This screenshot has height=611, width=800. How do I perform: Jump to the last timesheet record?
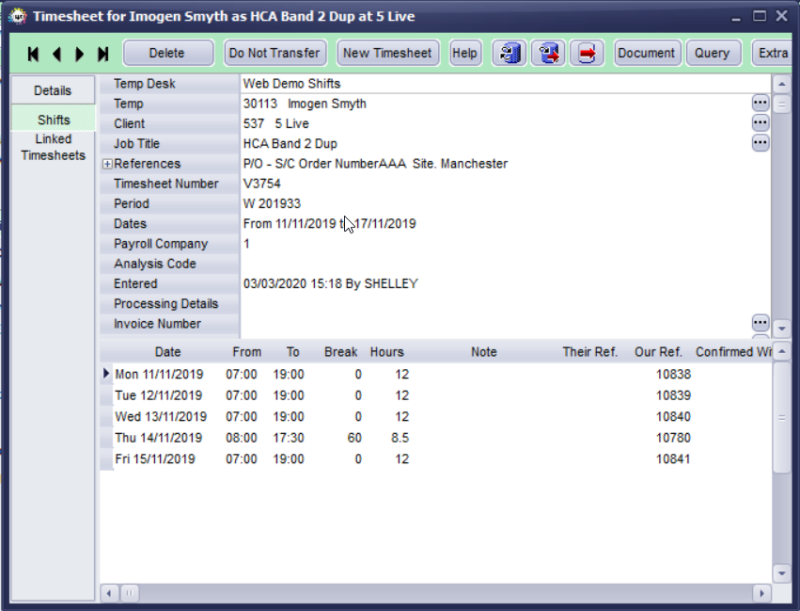click(103, 54)
